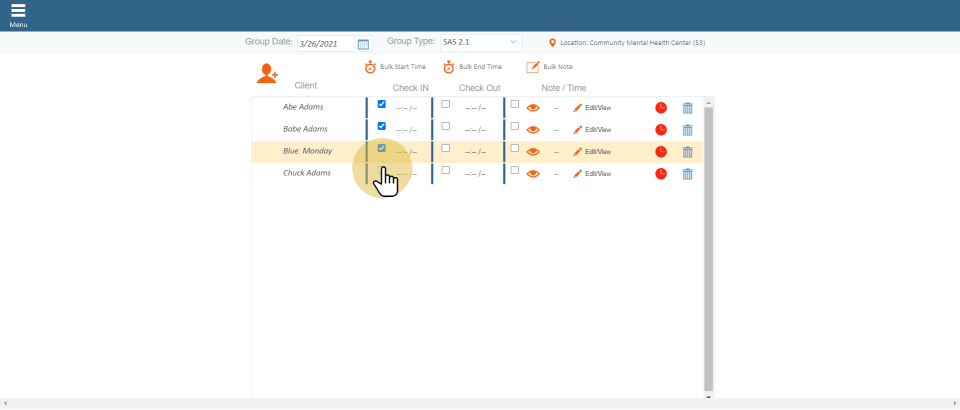Tick the Check Out box for Babe Adams
The height and width of the screenshot is (410, 960).
tap(446, 126)
